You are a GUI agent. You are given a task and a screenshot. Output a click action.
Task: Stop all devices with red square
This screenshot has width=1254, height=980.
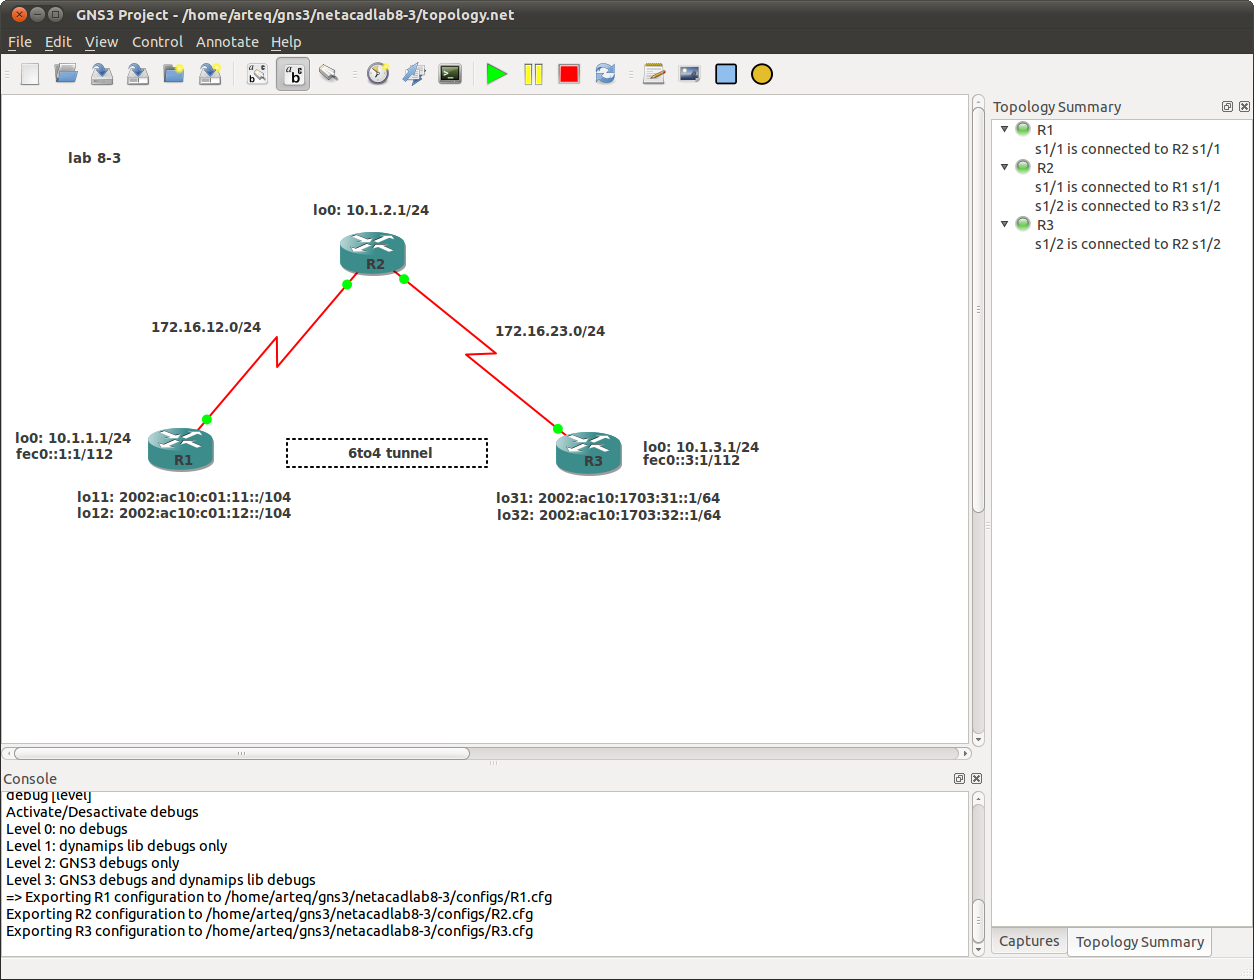[569, 74]
